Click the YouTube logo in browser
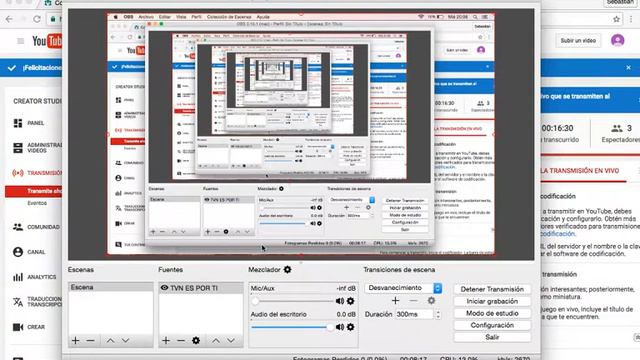Viewport: 640px width, 360px height. click(x=47, y=41)
